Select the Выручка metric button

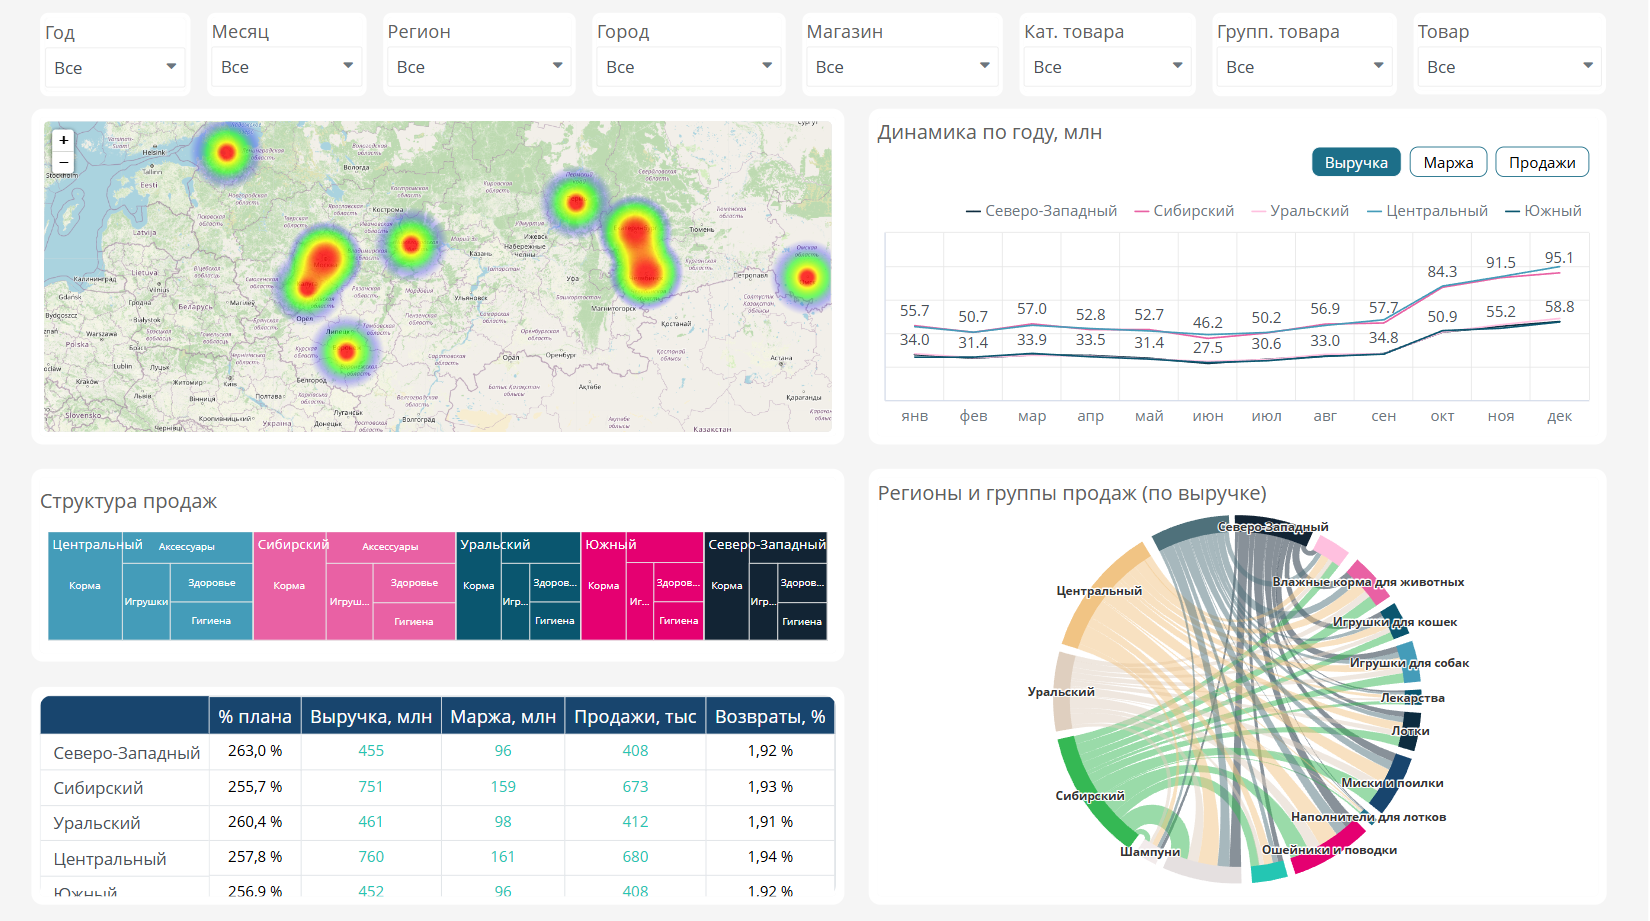tap(1356, 162)
